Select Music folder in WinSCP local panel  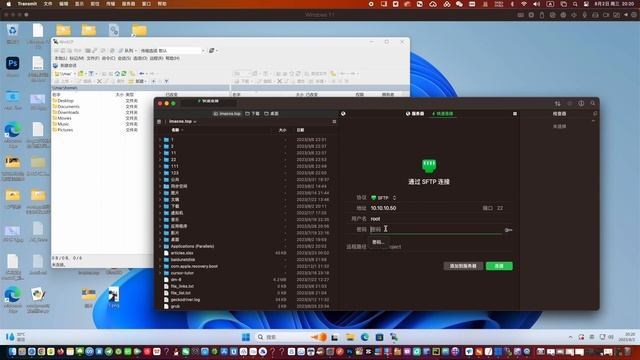63,124
